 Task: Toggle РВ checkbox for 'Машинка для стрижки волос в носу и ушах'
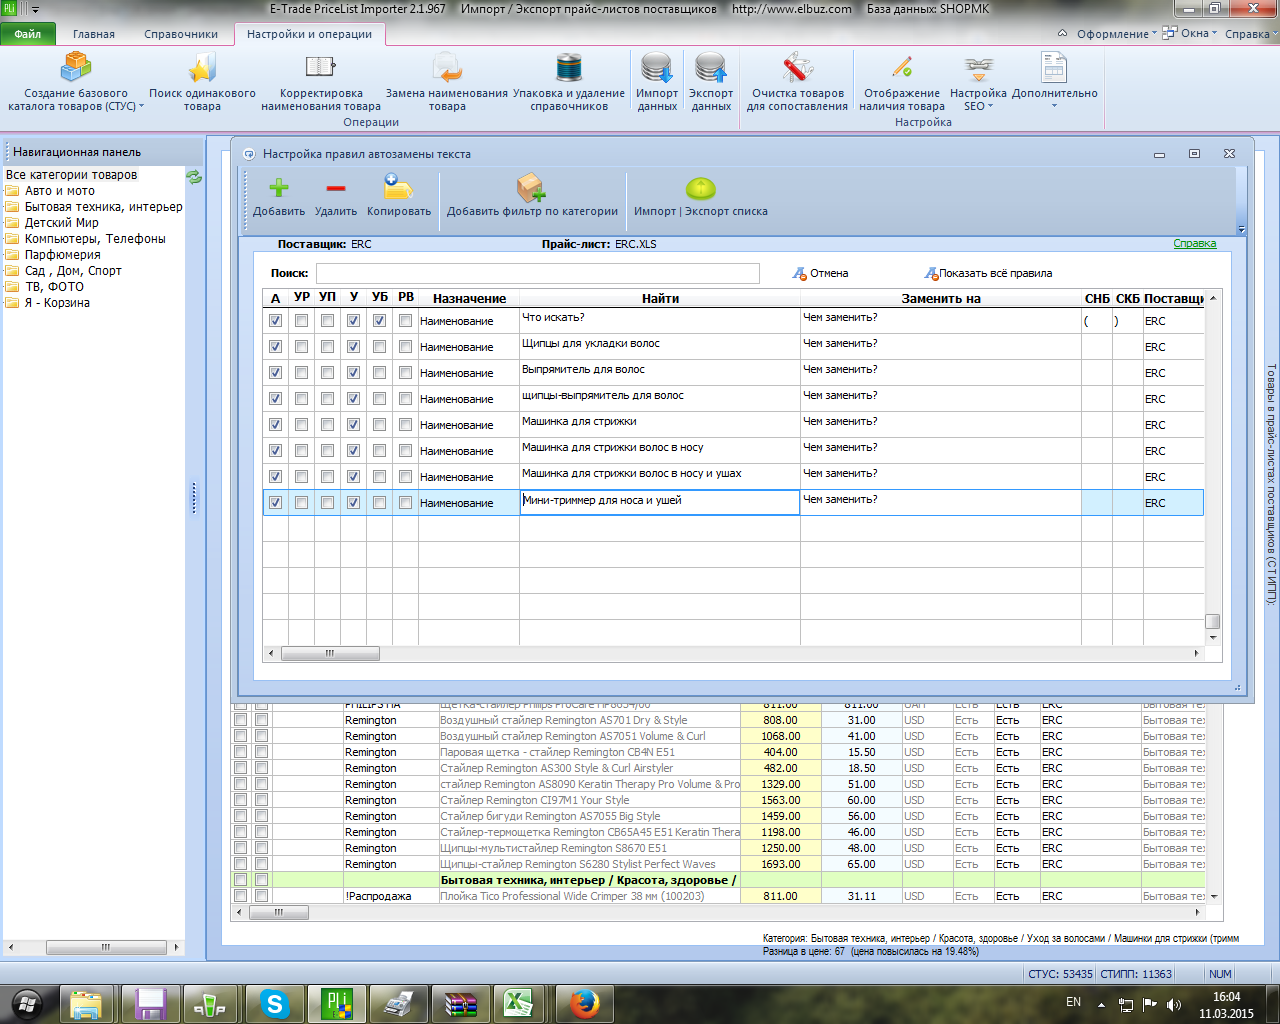(x=405, y=477)
